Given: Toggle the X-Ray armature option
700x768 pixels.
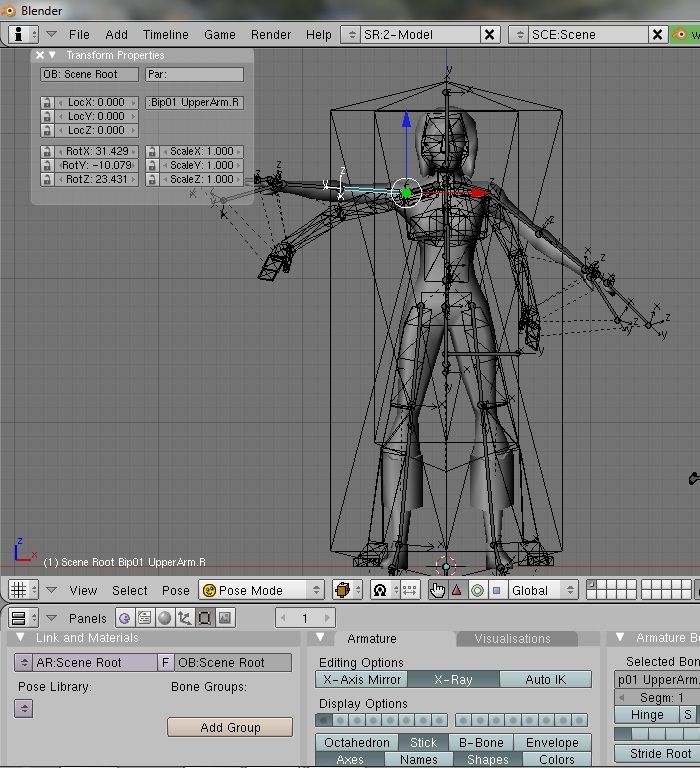Looking at the screenshot, I should point(453,679).
